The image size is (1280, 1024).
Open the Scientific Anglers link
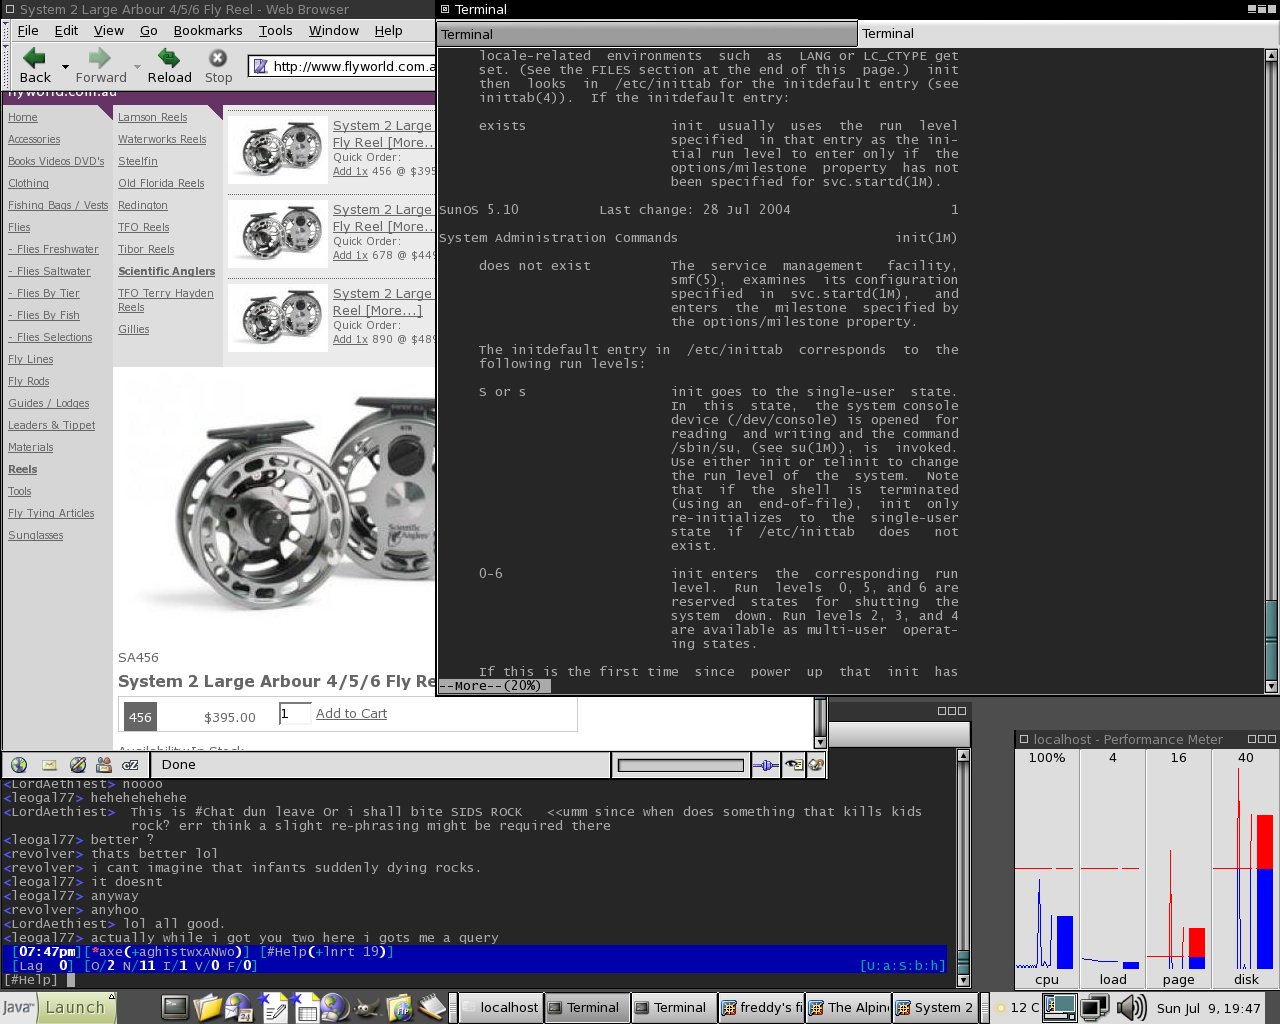click(x=166, y=271)
